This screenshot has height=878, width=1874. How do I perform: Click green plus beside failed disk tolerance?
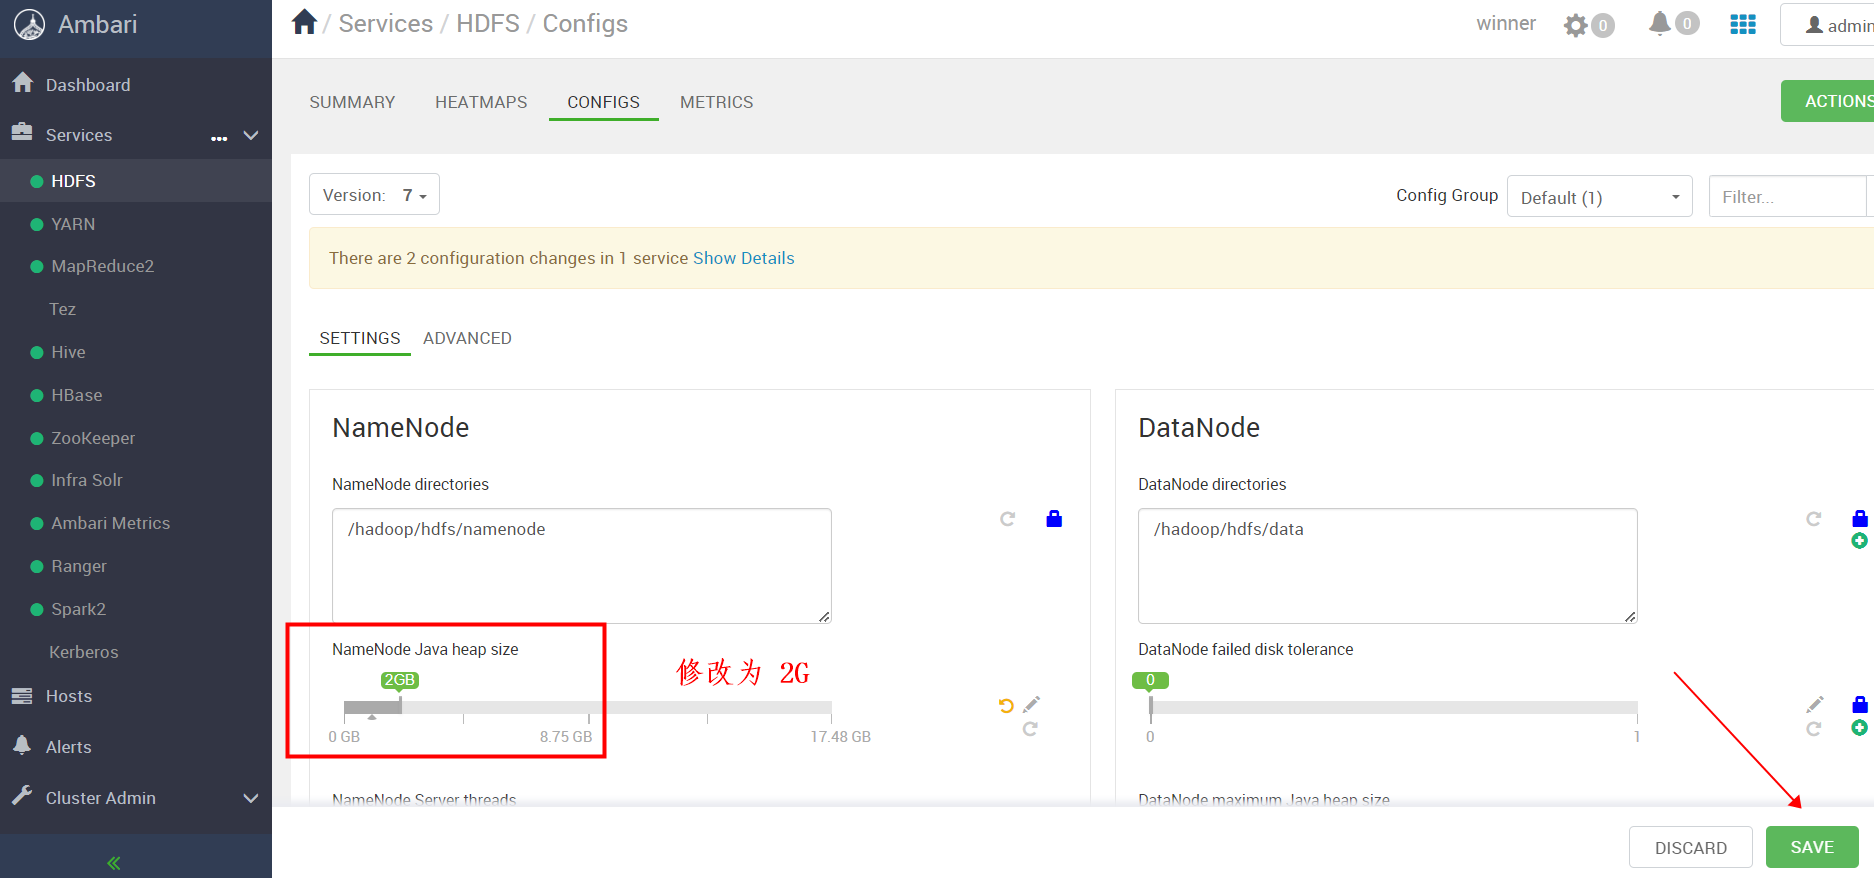(1859, 728)
